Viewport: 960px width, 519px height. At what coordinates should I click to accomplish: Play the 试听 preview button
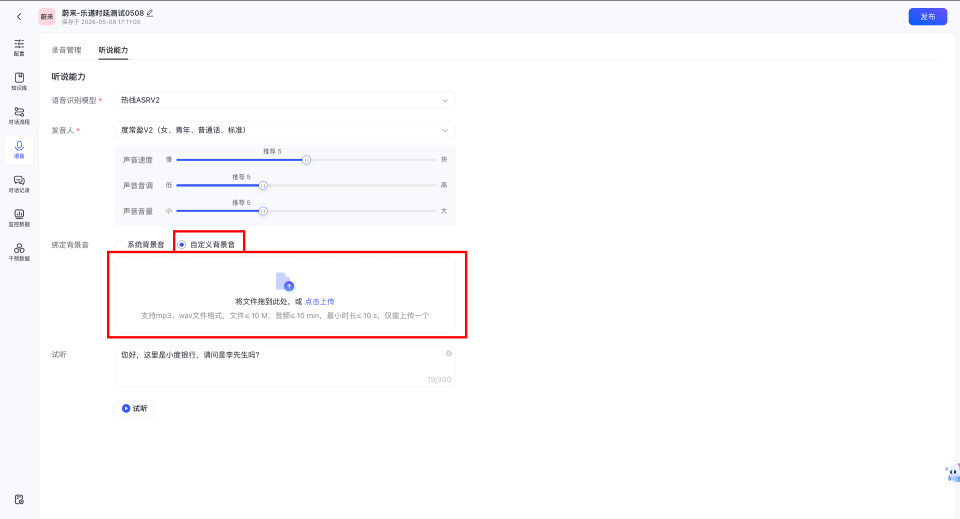[x=134, y=408]
